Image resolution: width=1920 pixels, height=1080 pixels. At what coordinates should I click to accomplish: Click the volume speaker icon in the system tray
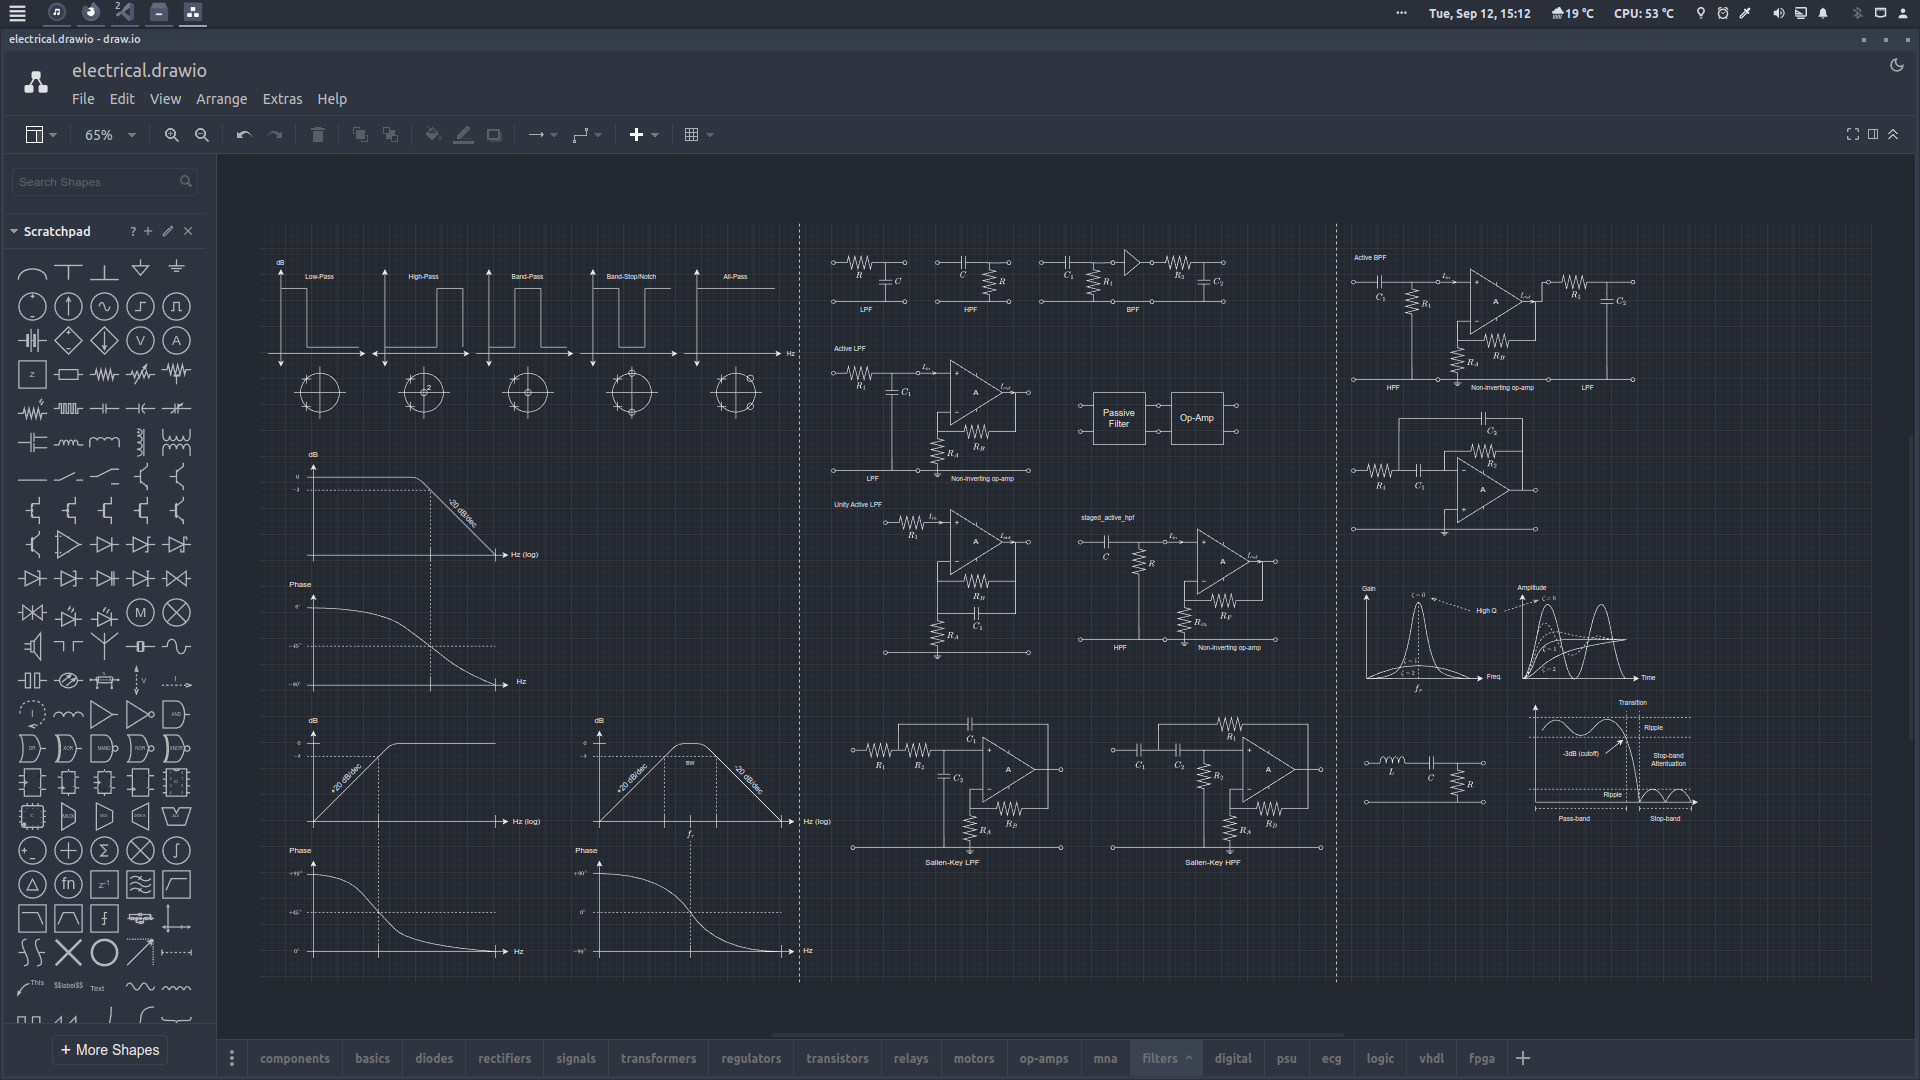[x=1778, y=13]
